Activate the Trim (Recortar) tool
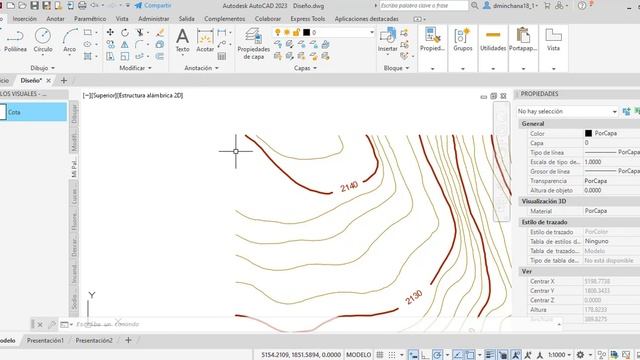The height and width of the screenshot is (360, 640). [140, 32]
